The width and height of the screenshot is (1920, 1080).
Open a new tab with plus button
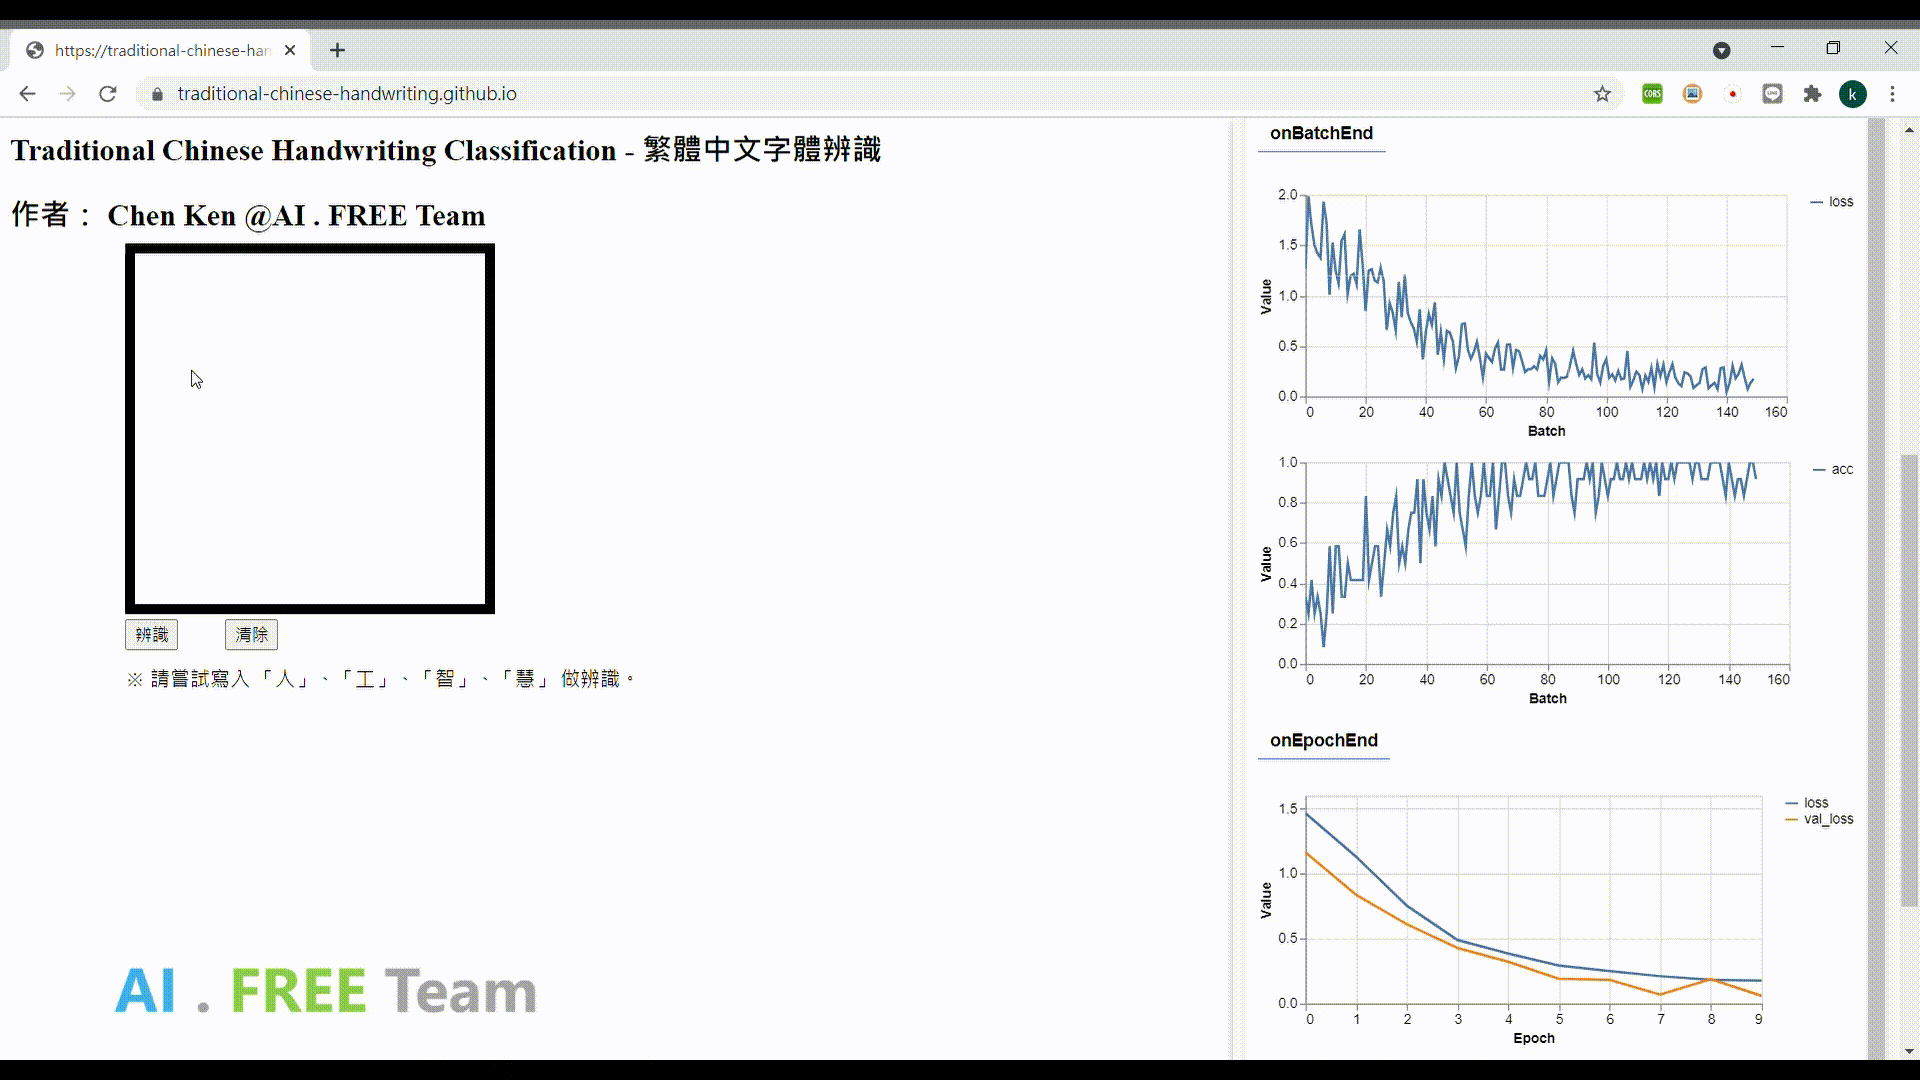[x=337, y=50]
